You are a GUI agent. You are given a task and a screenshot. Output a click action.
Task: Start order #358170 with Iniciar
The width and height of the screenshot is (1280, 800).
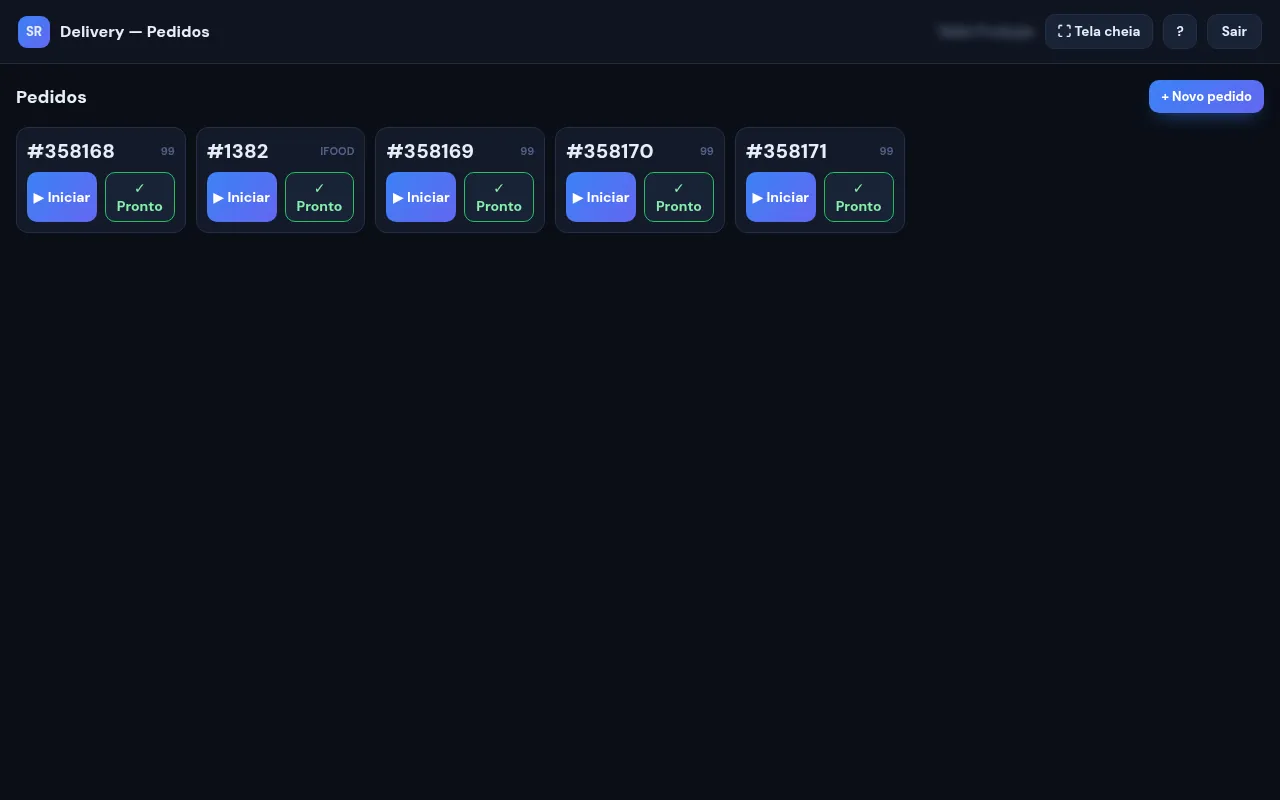(601, 197)
